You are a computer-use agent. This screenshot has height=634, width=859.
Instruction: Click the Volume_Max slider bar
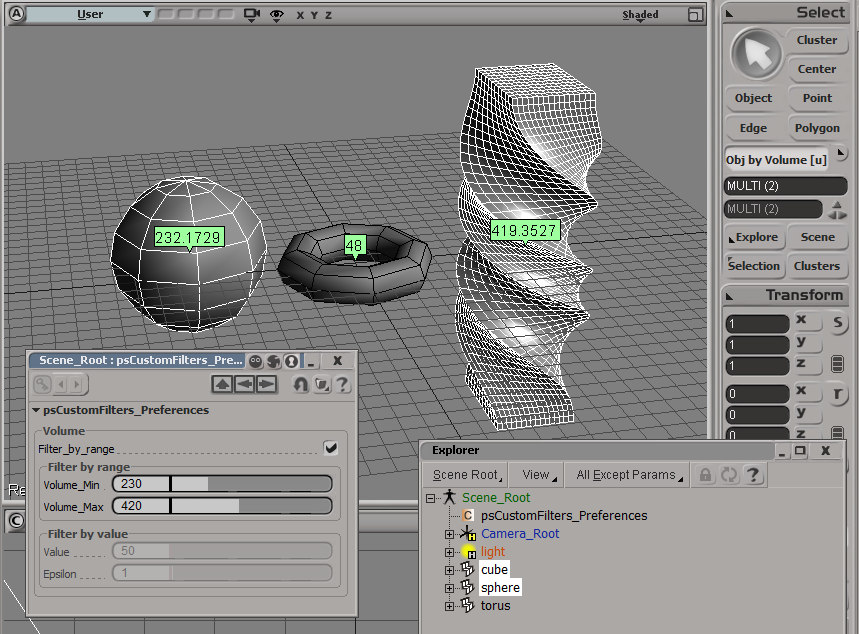coord(250,506)
